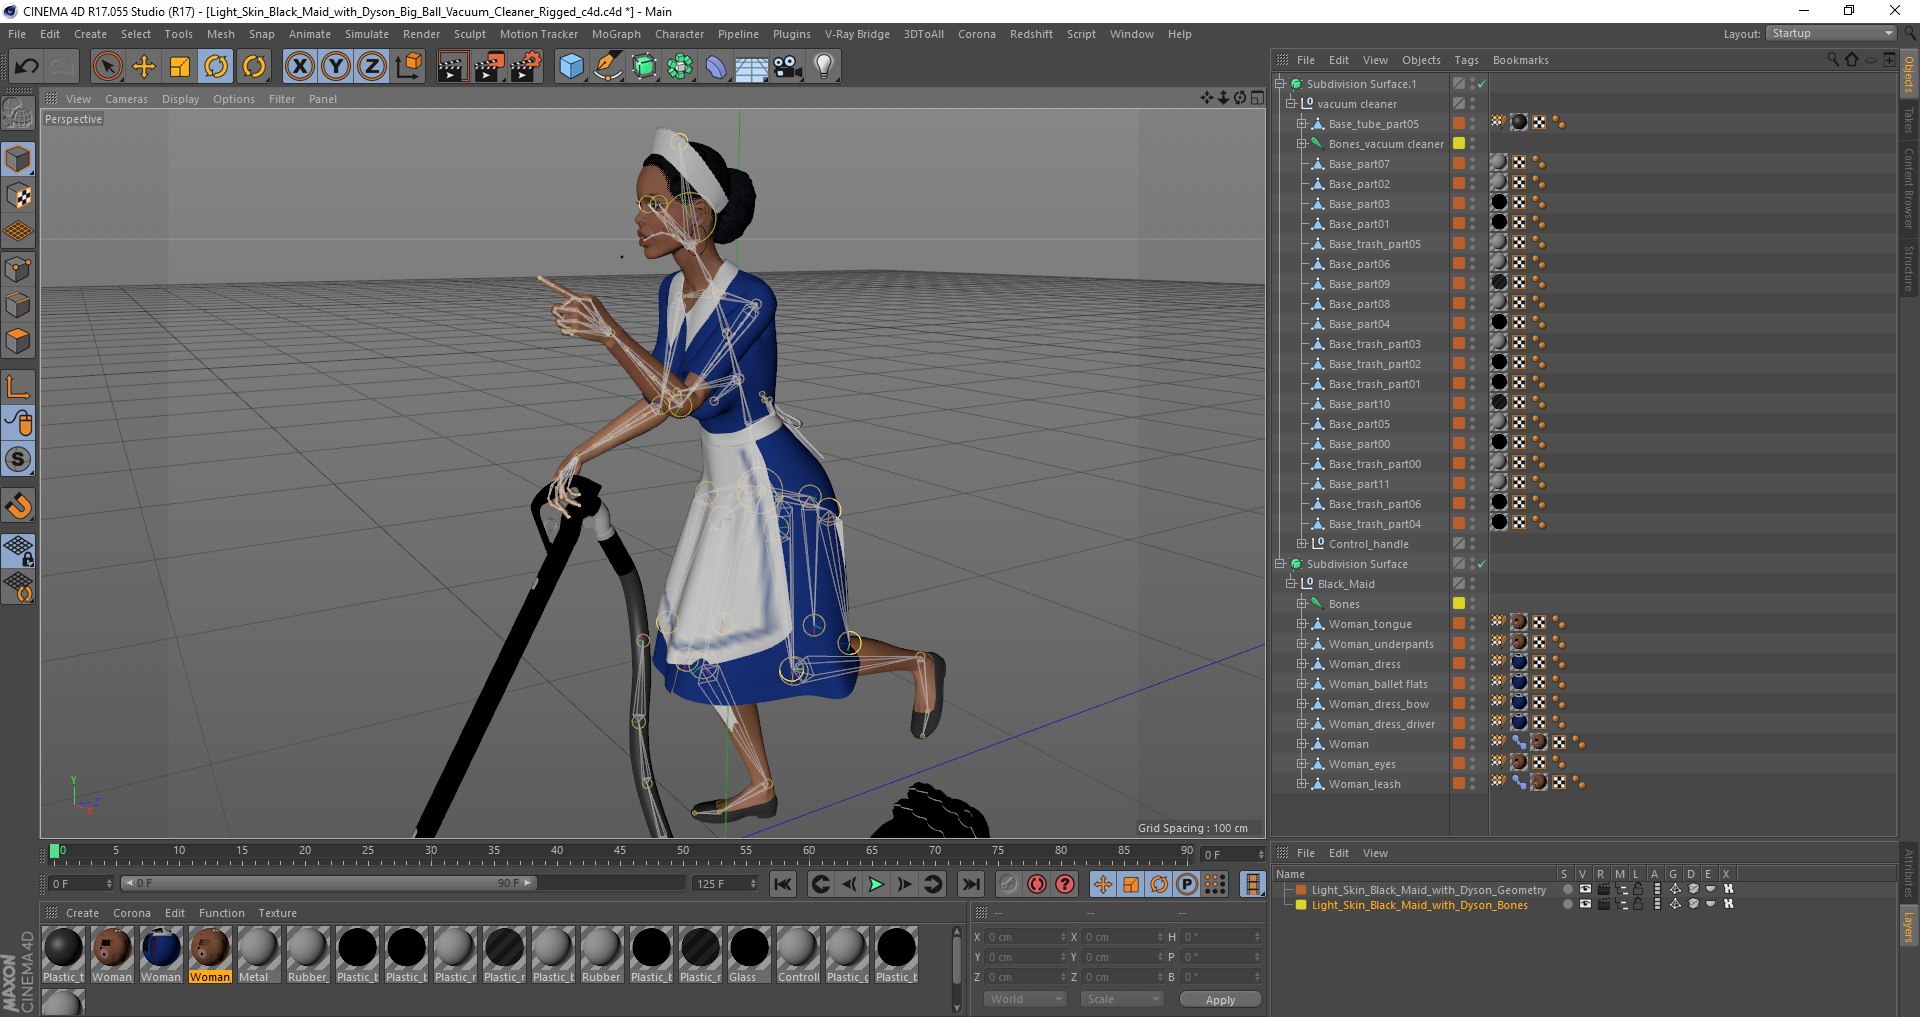This screenshot has width=1920, height=1017.
Task: Select the first Rubber material
Action: [x=307, y=954]
